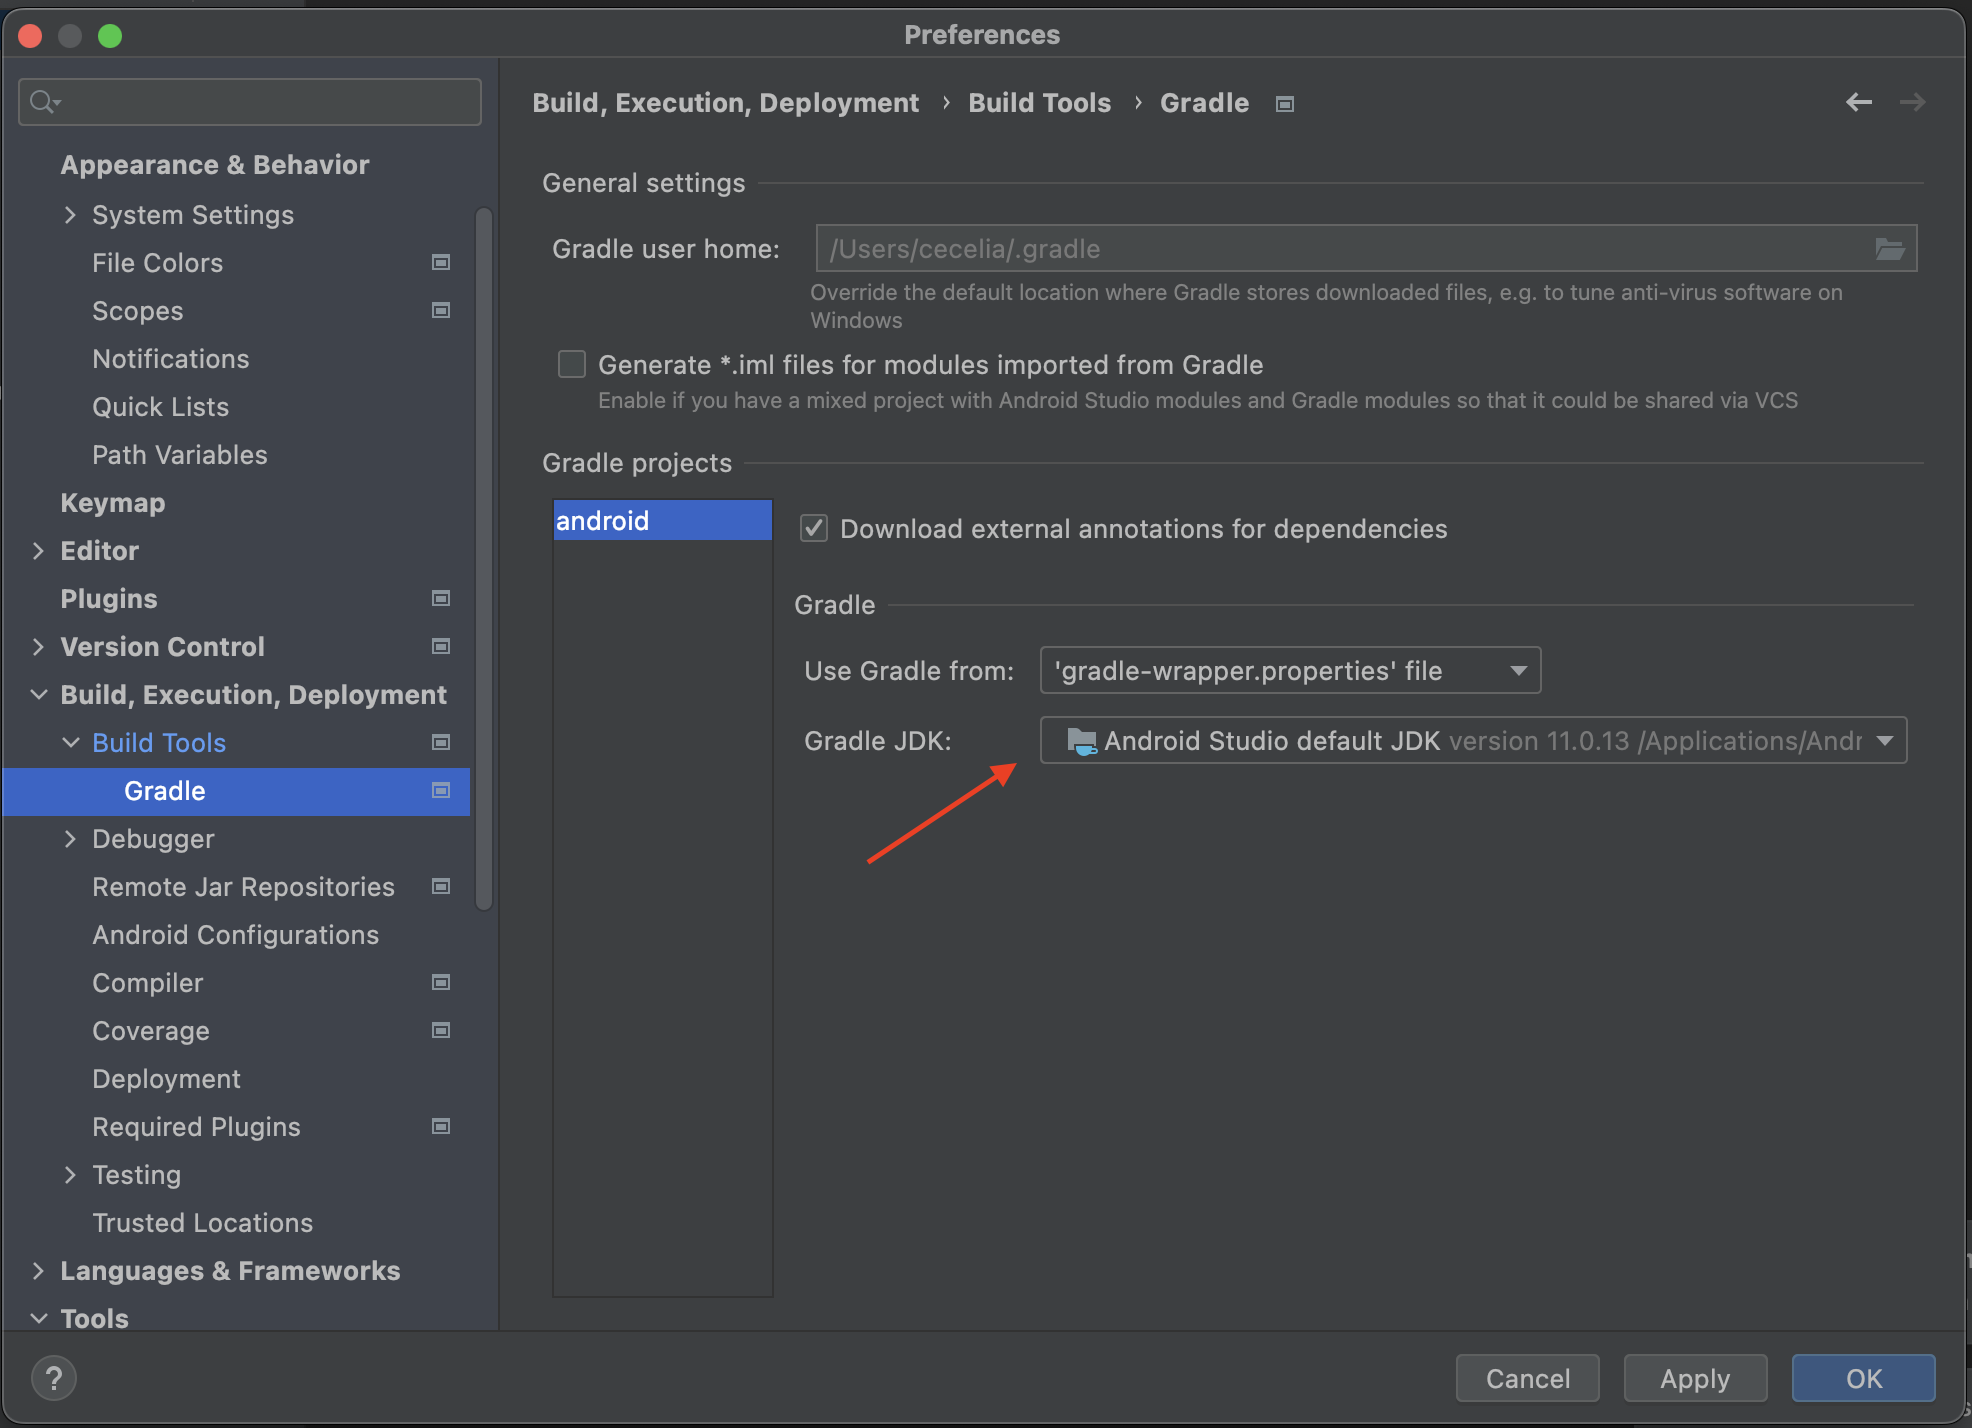Open the Use Gradle from dropdown
Viewport: 1972px width, 1428px height.
1518,670
